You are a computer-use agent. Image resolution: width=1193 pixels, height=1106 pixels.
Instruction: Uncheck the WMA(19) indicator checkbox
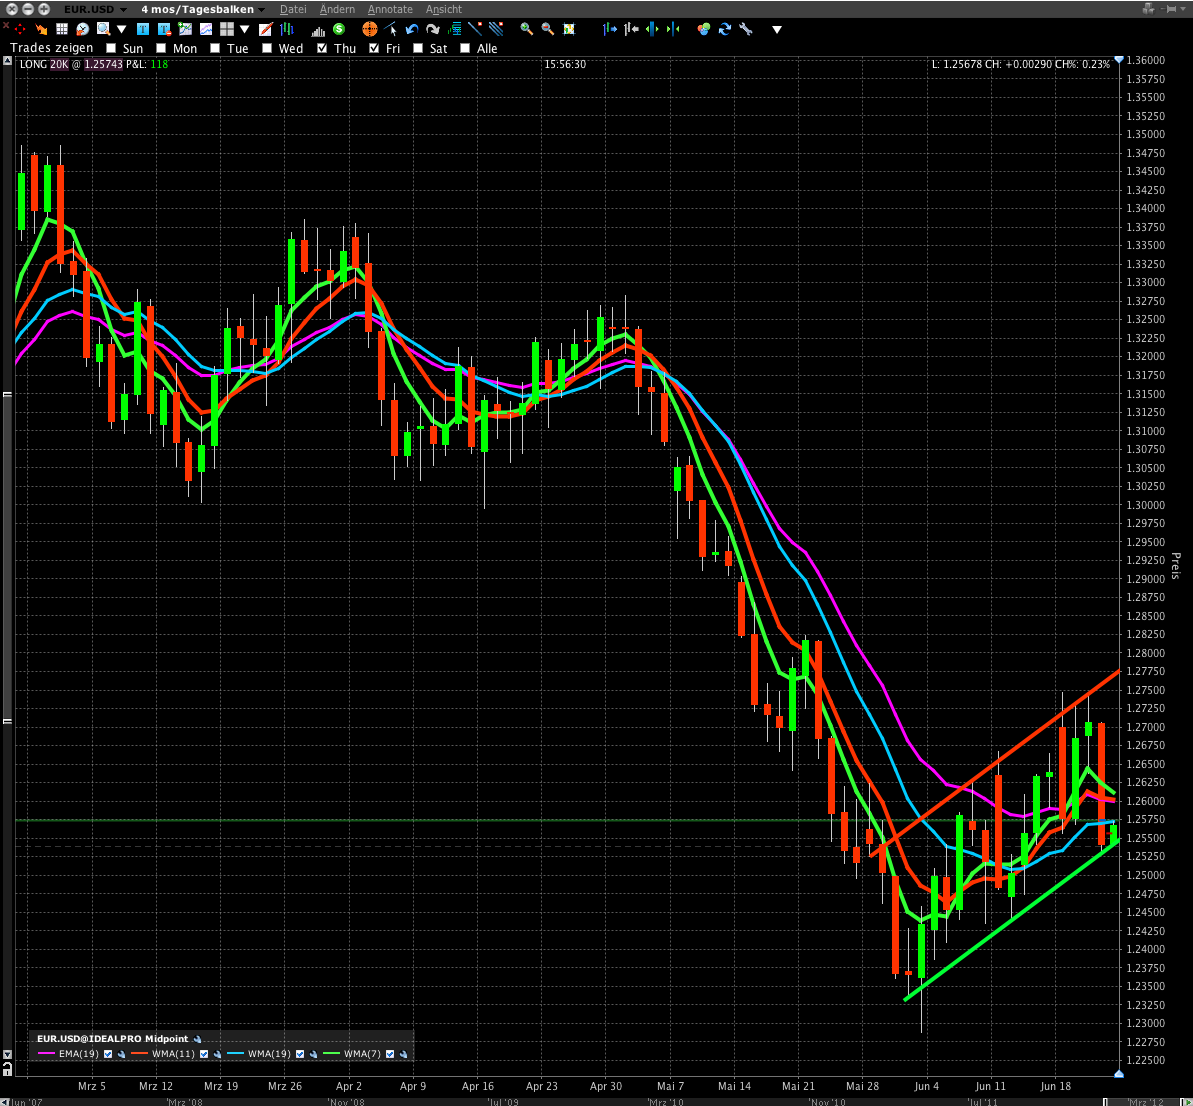(299, 1053)
